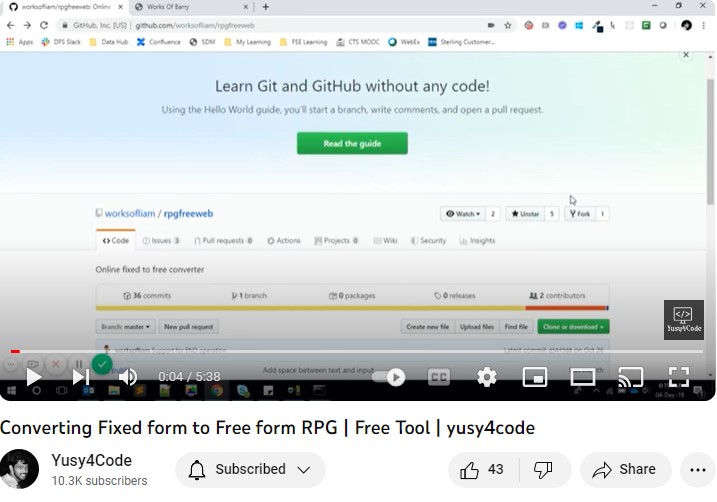Fork the repository

click(580, 214)
